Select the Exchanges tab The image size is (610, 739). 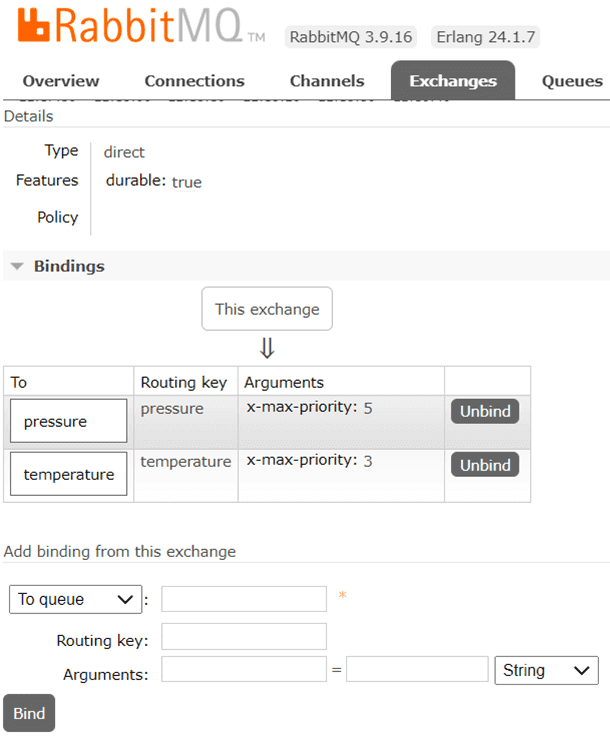(453, 81)
